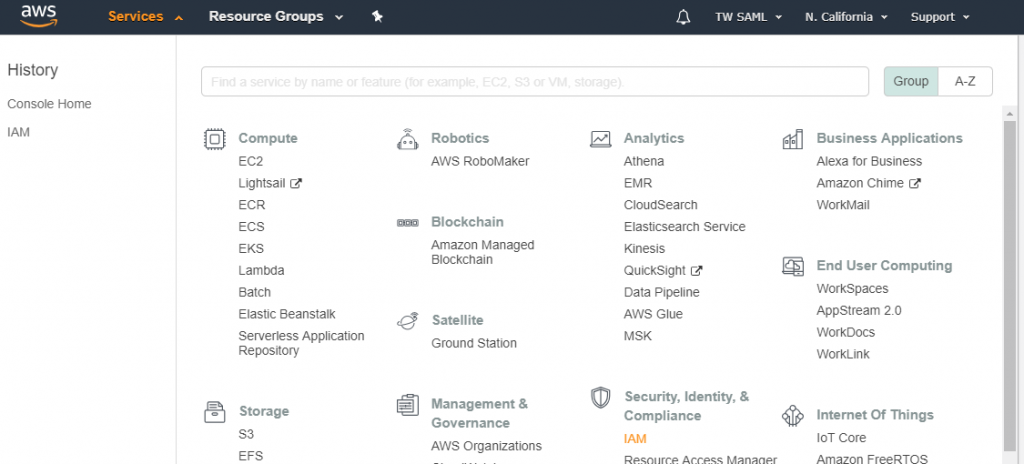Open AppStream 2.0
The height and width of the screenshot is (464, 1024).
pos(859,311)
